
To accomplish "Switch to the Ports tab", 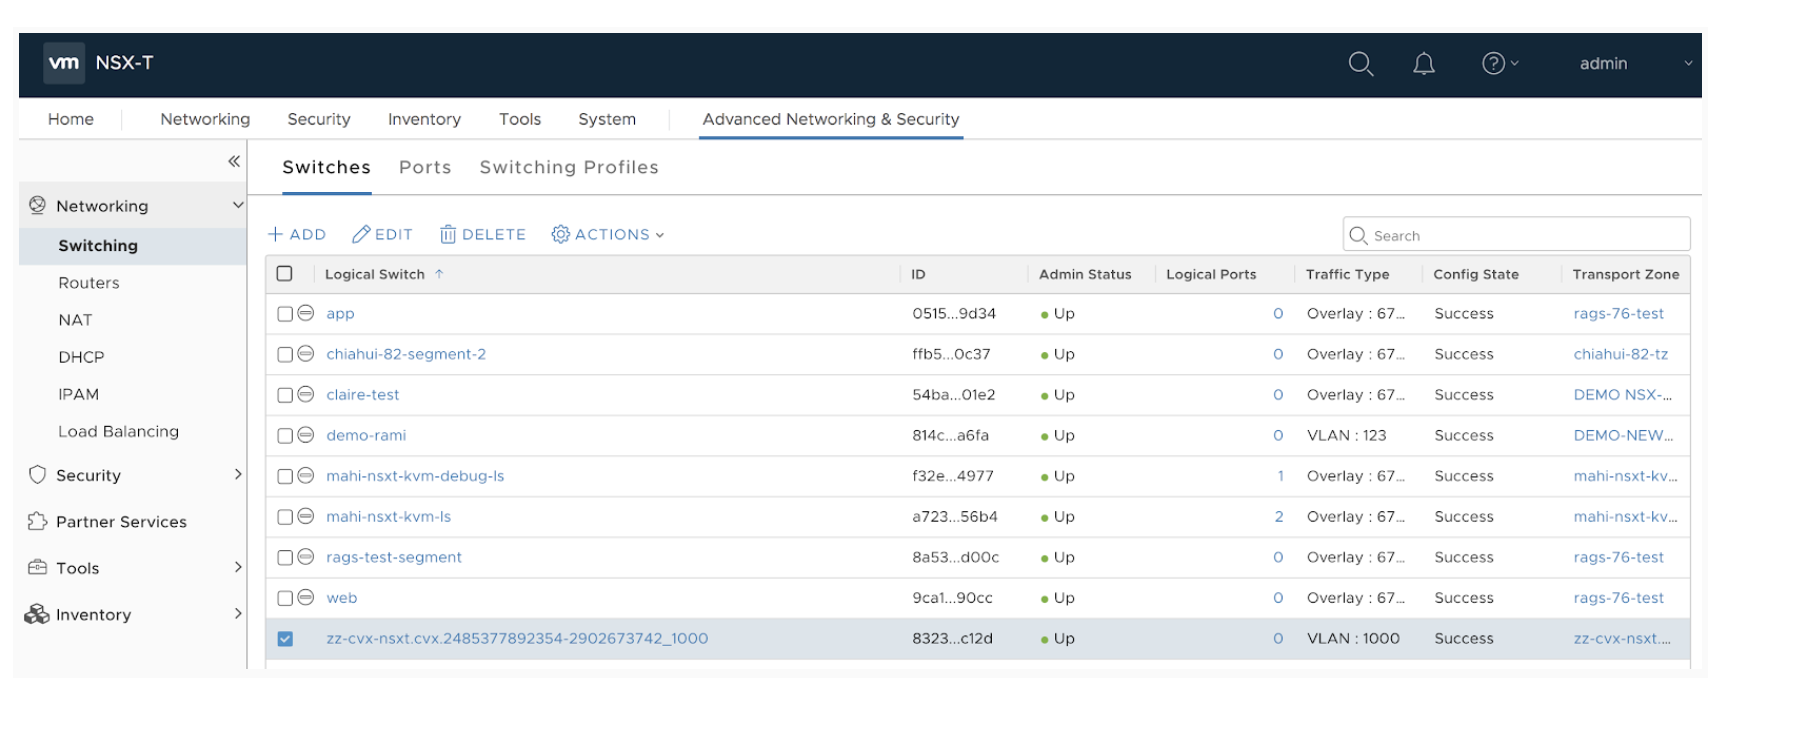I will pos(425,167).
